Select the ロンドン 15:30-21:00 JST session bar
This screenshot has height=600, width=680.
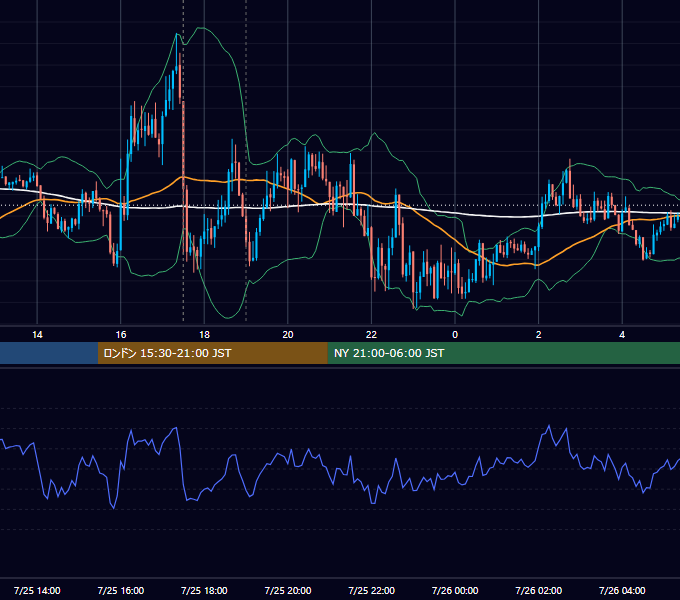point(212,353)
